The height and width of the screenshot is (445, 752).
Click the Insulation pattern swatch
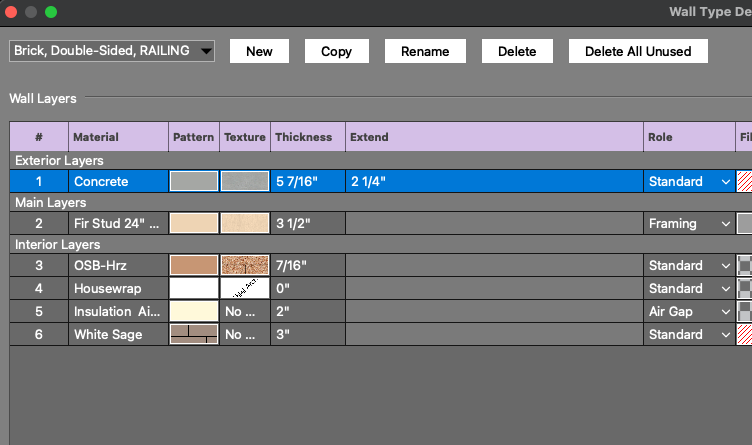pyautogui.click(x=194, y=311)
